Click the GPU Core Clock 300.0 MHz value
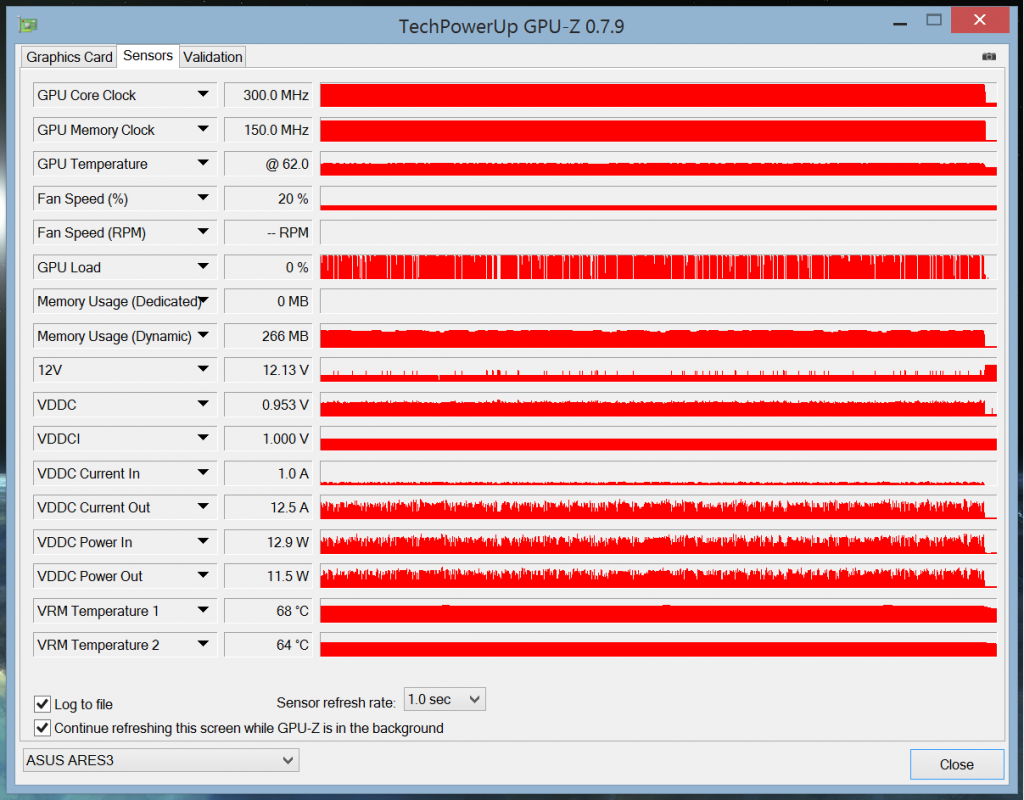 pos(268,95)
